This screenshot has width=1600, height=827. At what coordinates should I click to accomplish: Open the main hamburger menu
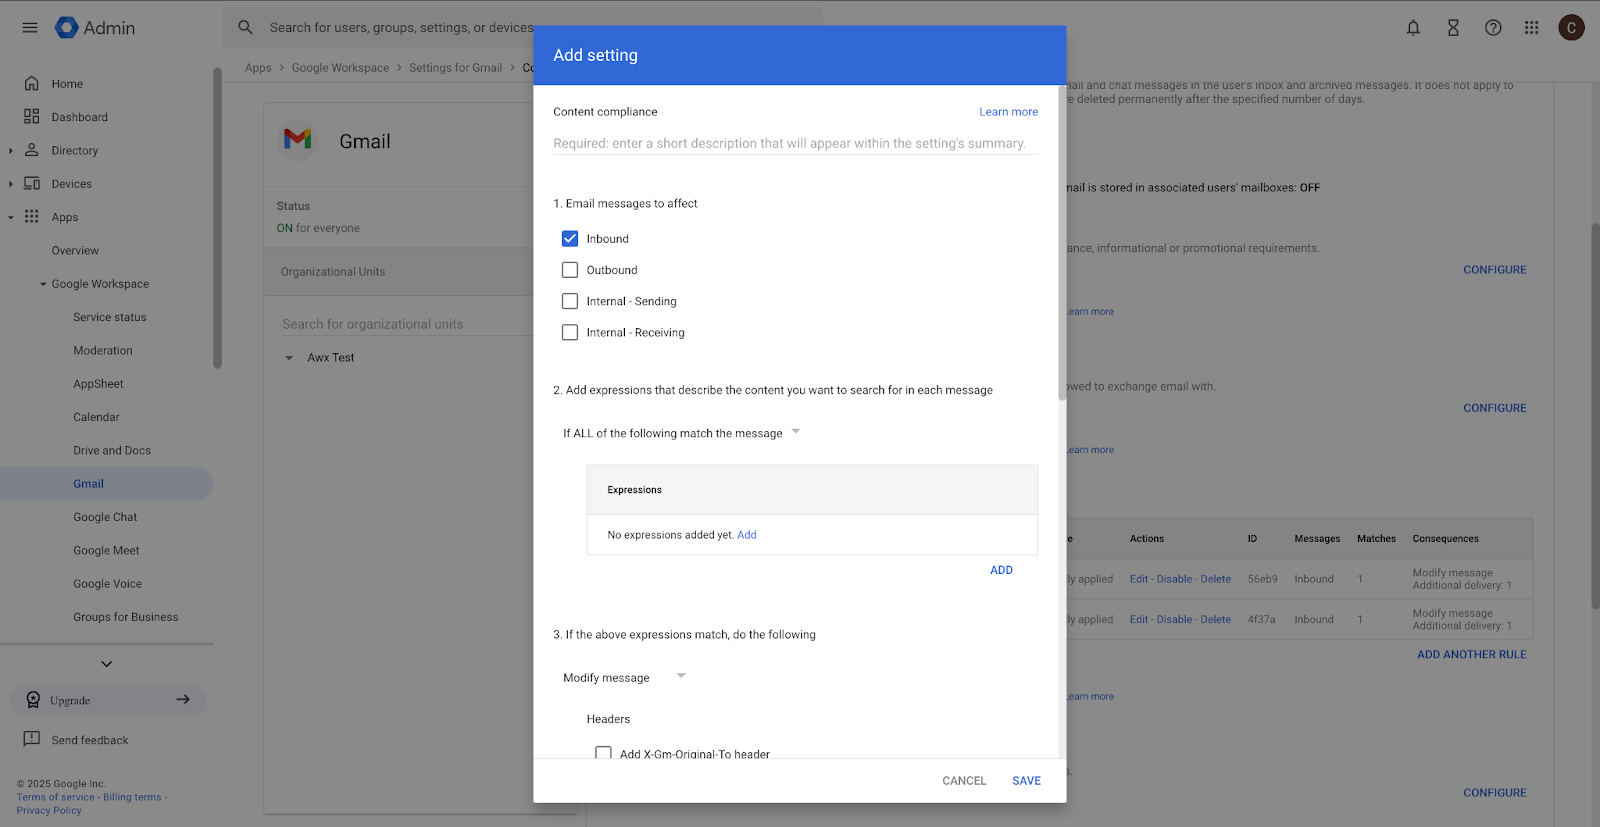[x=30, y=28]
